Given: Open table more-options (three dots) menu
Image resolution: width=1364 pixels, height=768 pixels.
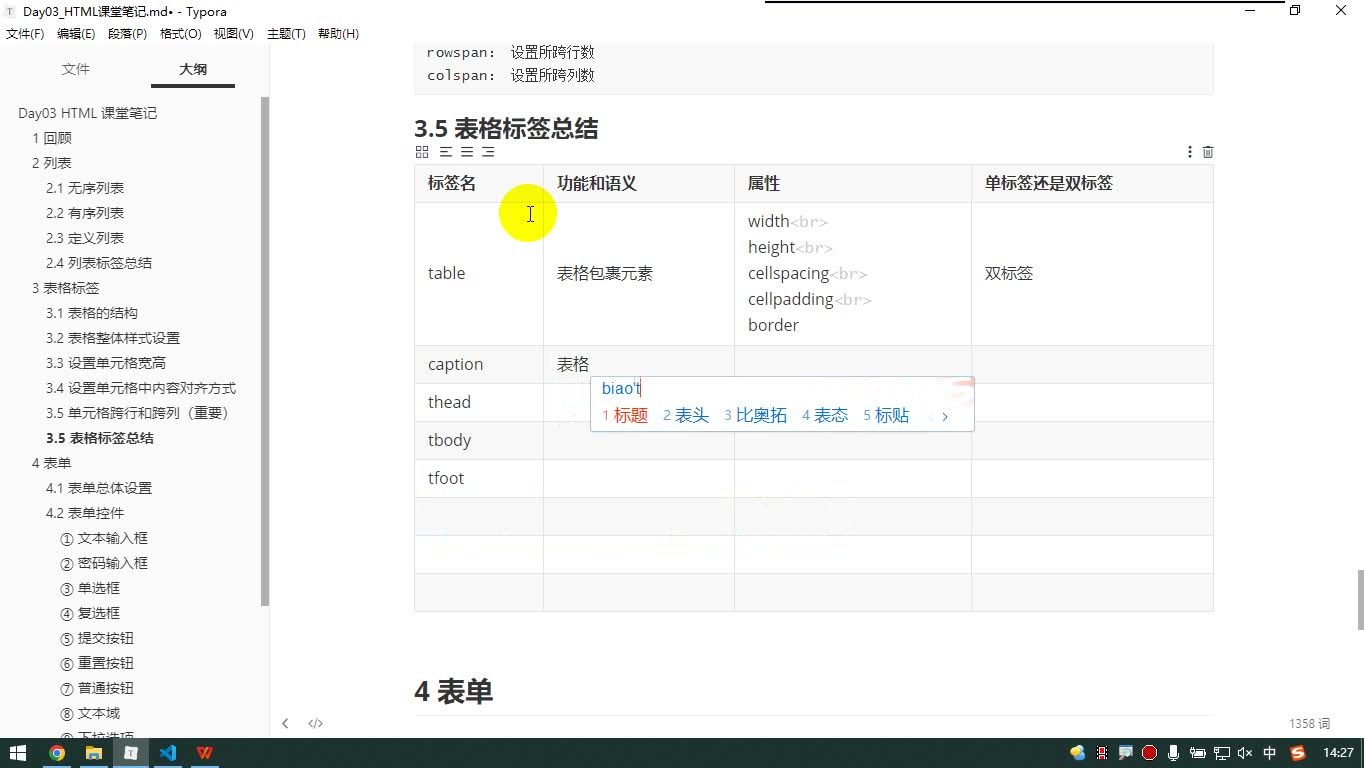Looking at the screenshot, I should 1189,152.
